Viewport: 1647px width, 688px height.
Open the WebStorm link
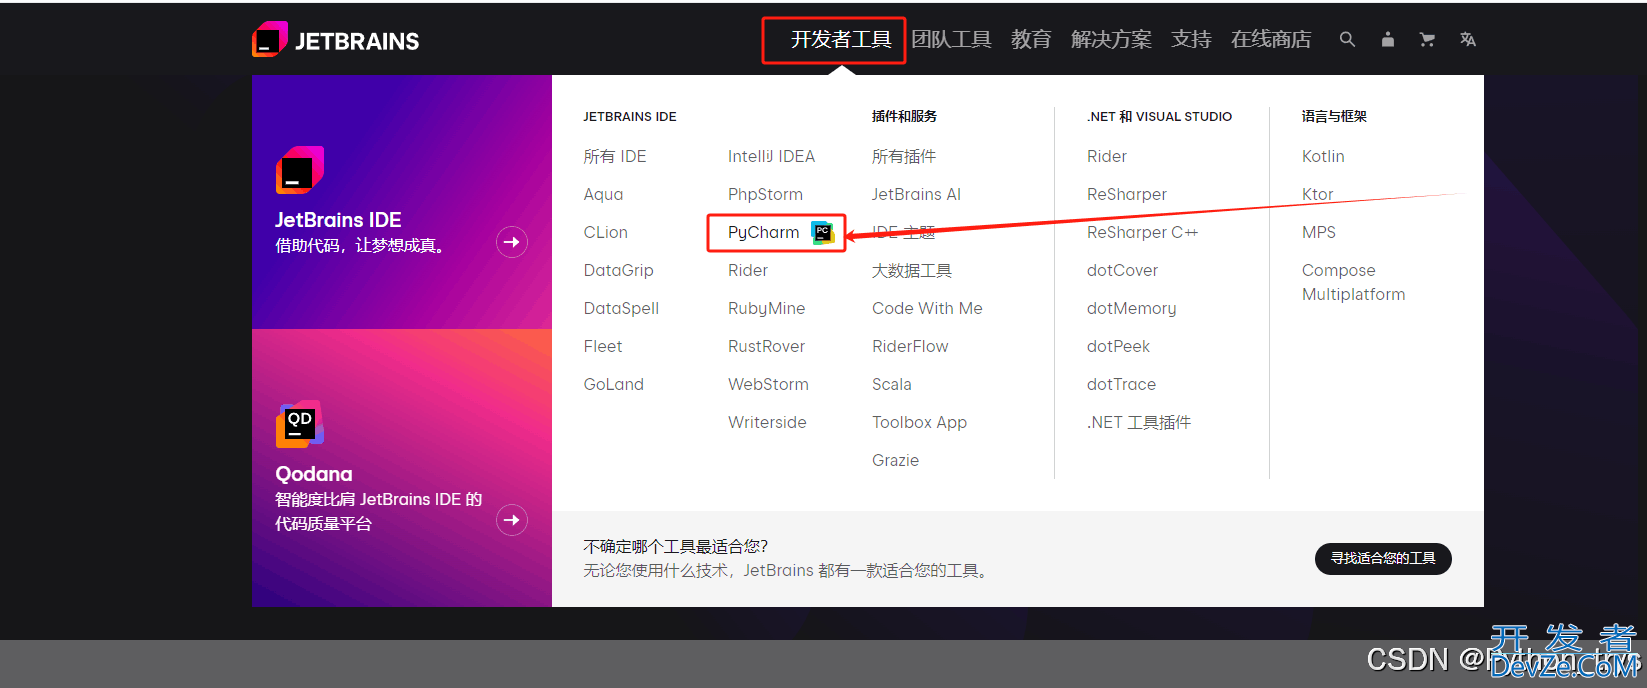pos(768,384)
